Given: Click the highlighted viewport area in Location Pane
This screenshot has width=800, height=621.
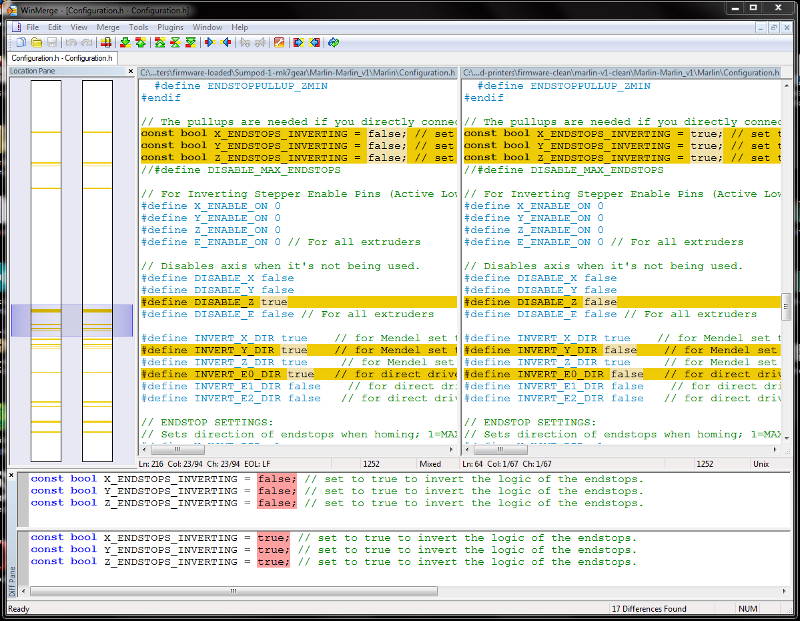Looking at the screenshot, I should point(71,320).
